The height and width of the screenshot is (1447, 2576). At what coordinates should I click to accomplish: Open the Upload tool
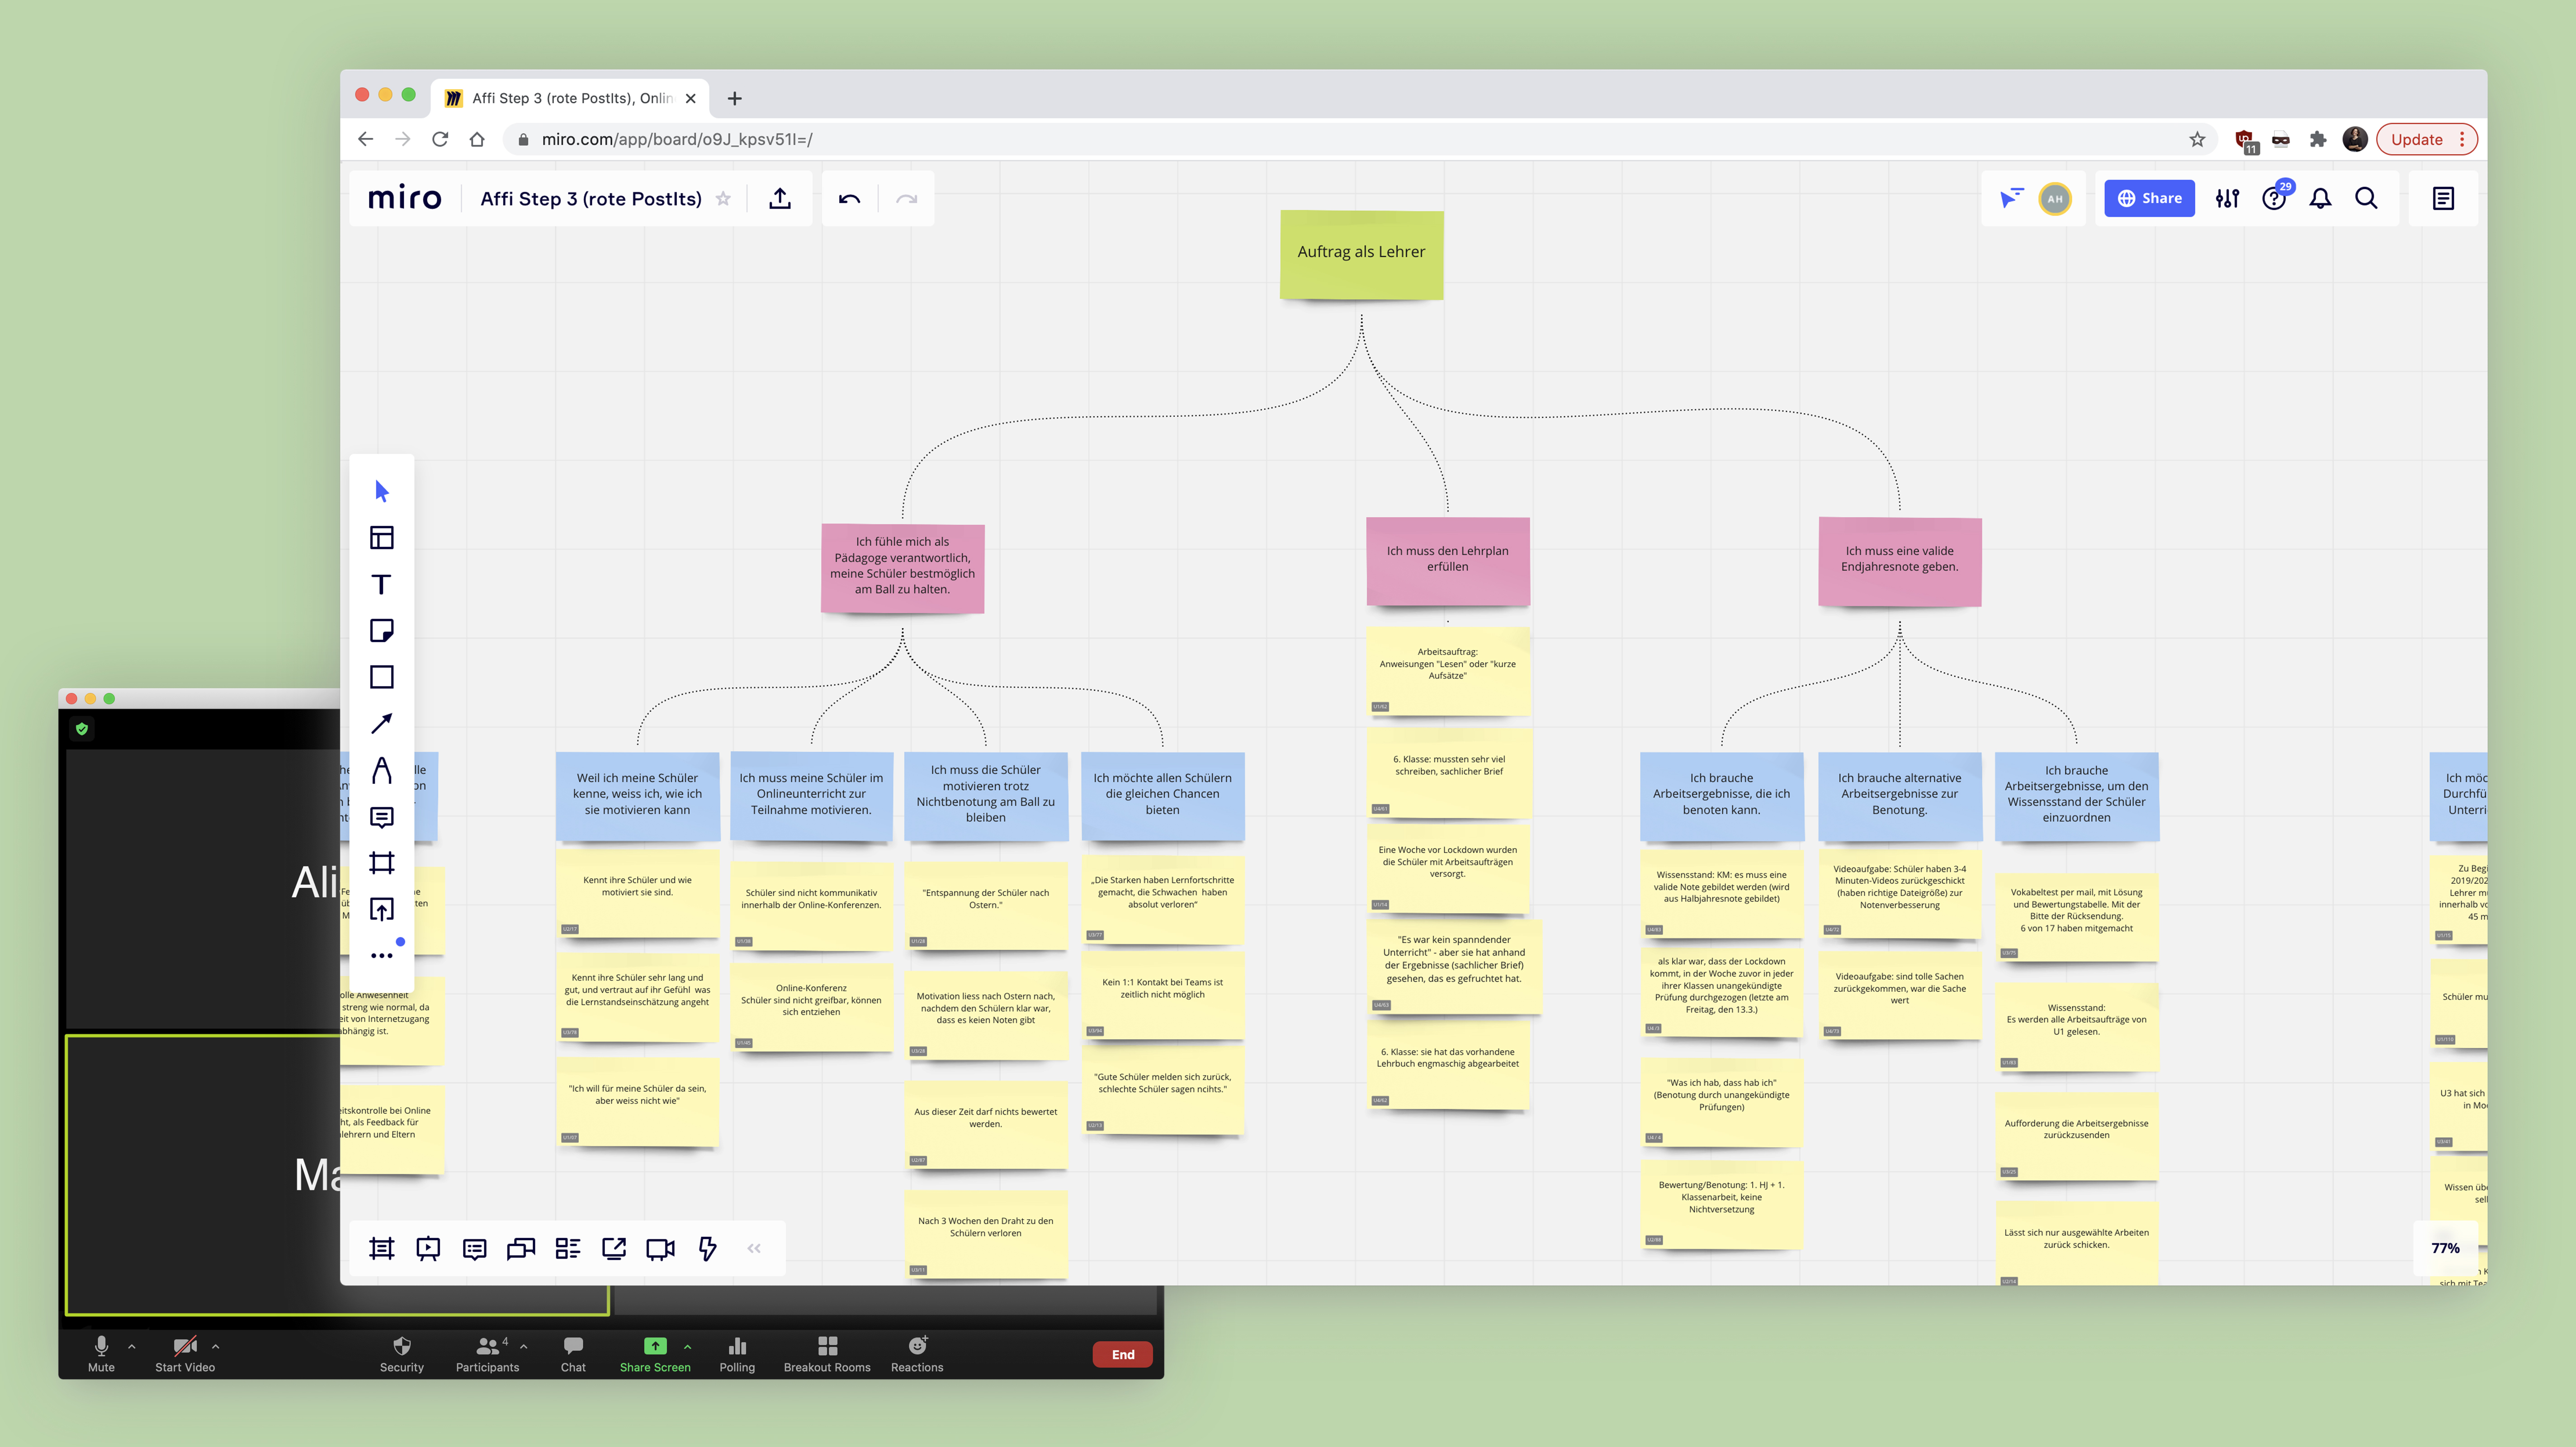[381, 909]
